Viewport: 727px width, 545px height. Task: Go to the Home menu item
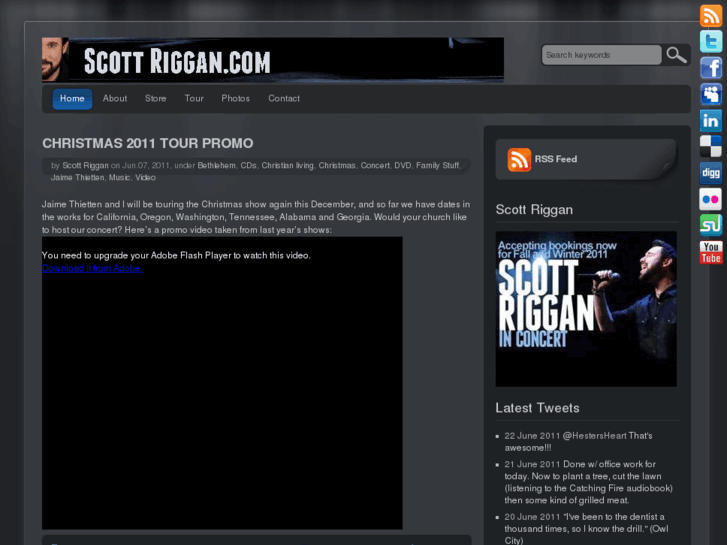(72, 99)
